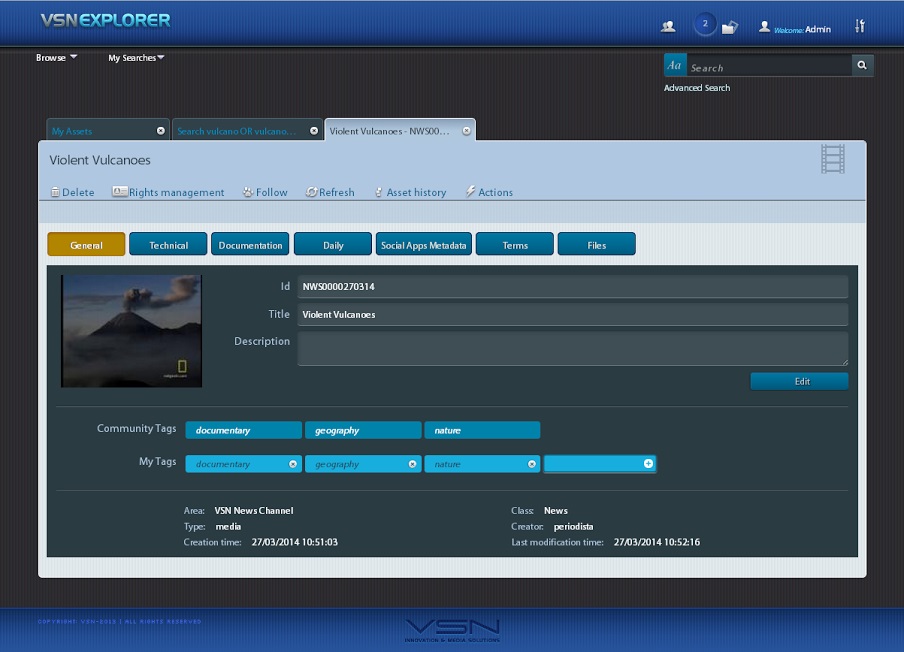The height and width of the screenshot is (652, 904).
Task: Click the plus icon to add tag
Action: (x=648, y=463)
